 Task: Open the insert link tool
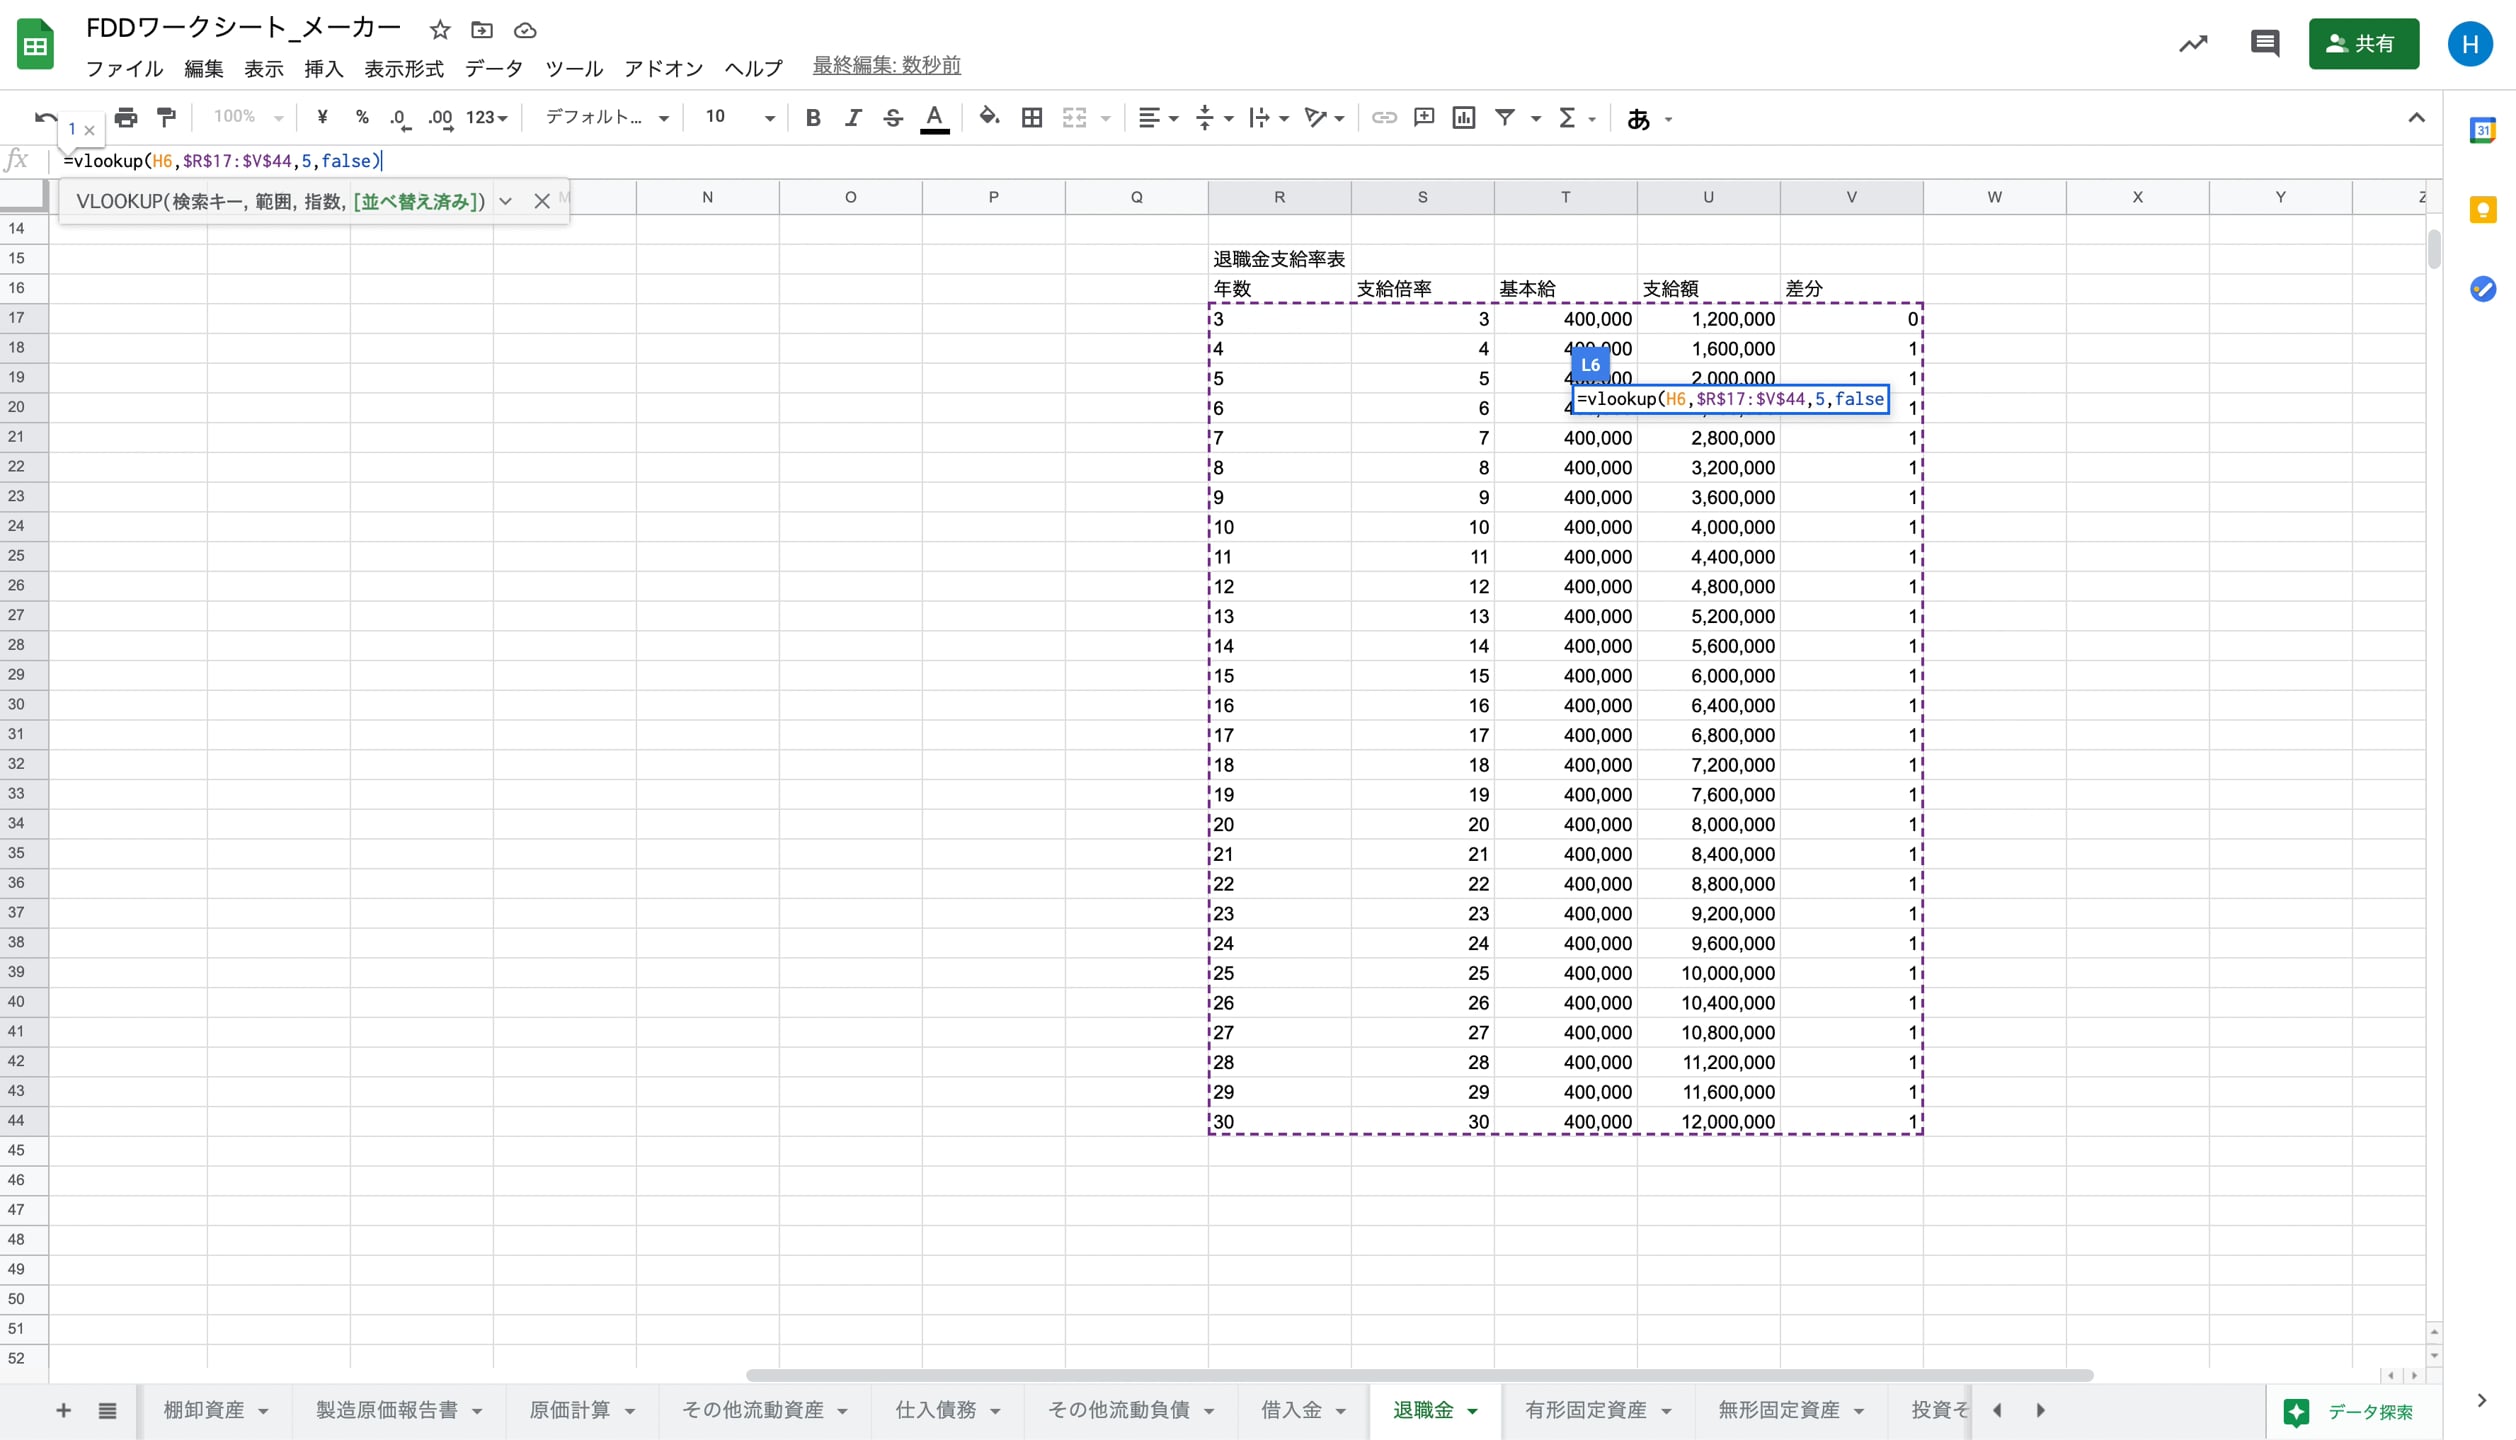click(x=1384, y=117)
